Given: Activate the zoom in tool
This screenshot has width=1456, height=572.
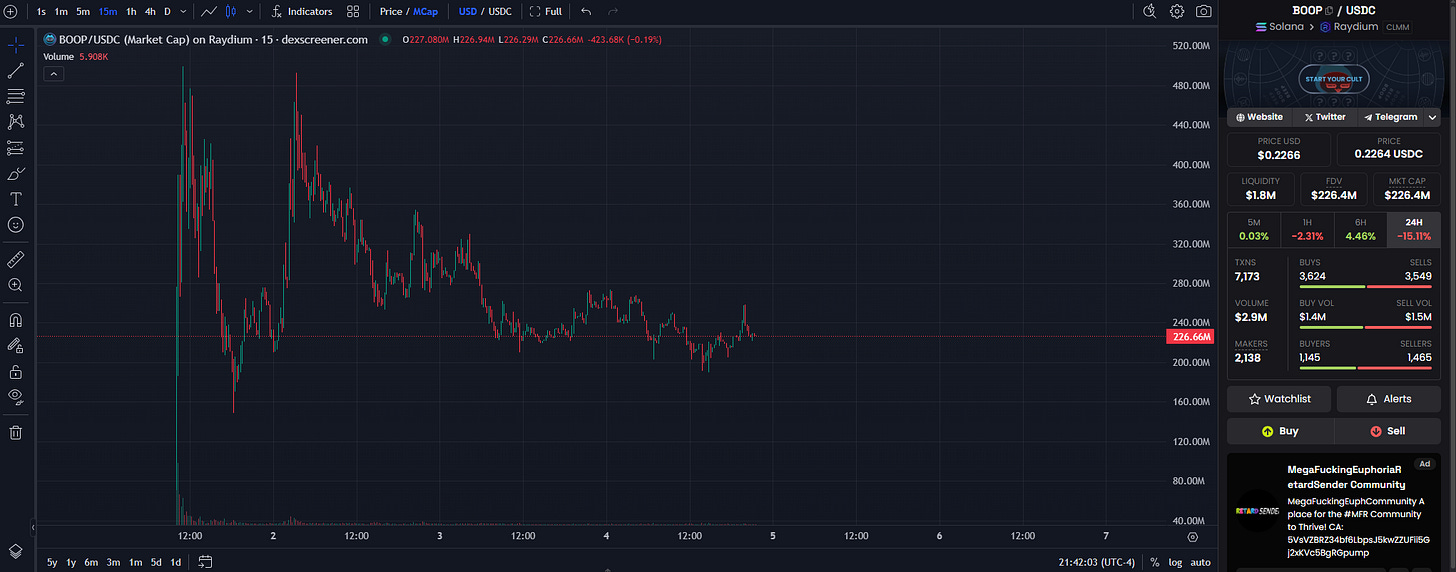Looking at the screenshot, I should 15,285.
